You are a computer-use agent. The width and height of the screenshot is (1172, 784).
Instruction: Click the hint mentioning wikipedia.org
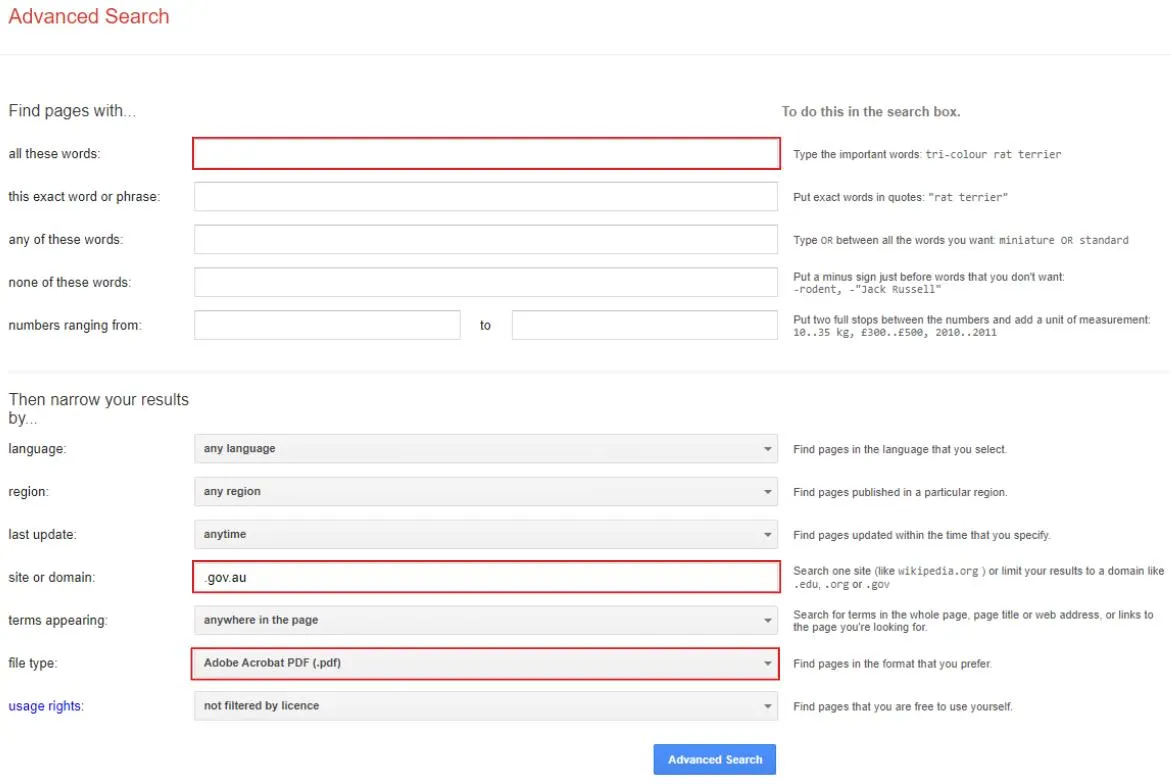pyautogui.click(x=978, y=578)
